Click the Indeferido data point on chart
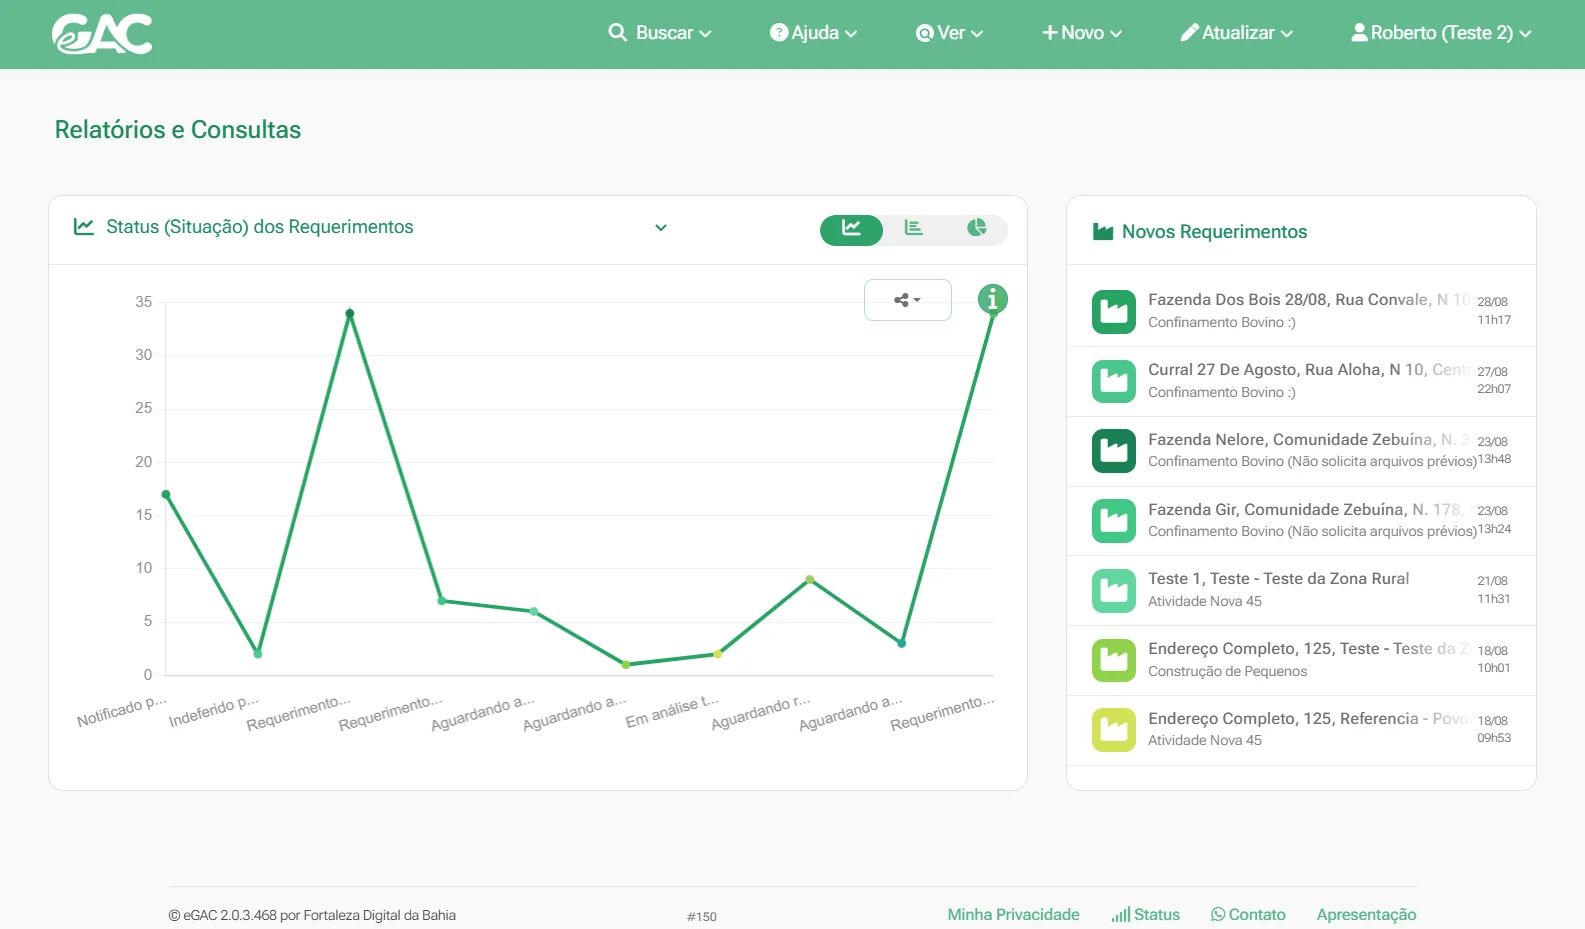The width and height of the screenshot is (1585, 929). pyautogui.click(x=258, y=654)
